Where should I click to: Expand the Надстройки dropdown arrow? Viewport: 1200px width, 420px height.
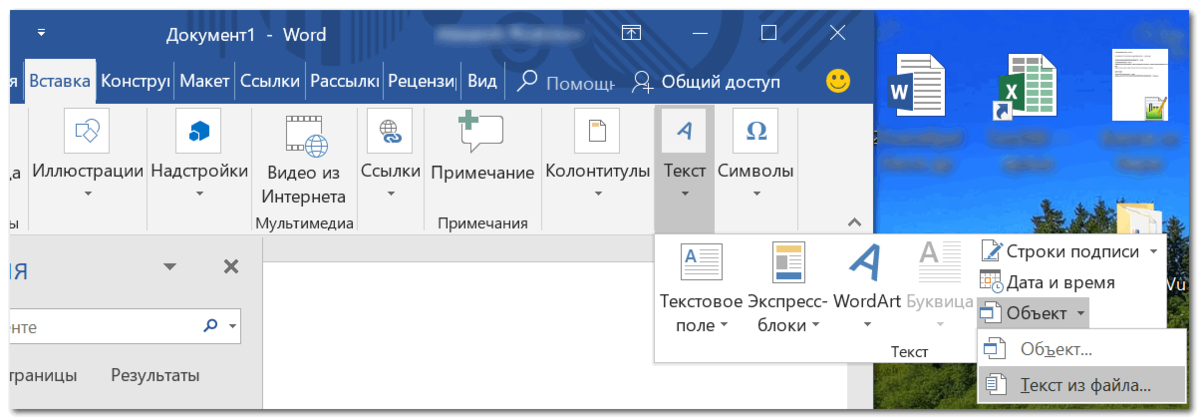pos(199,194)
